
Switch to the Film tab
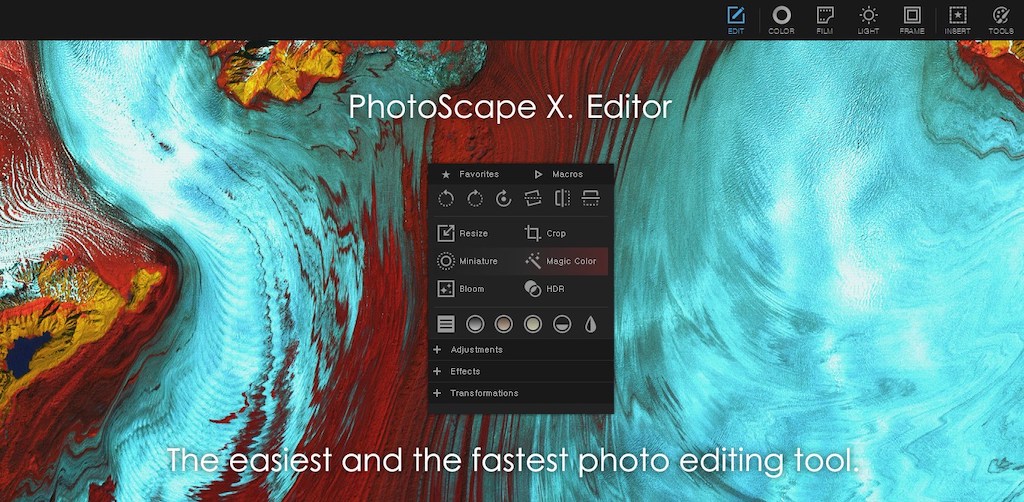coord(825,19)
